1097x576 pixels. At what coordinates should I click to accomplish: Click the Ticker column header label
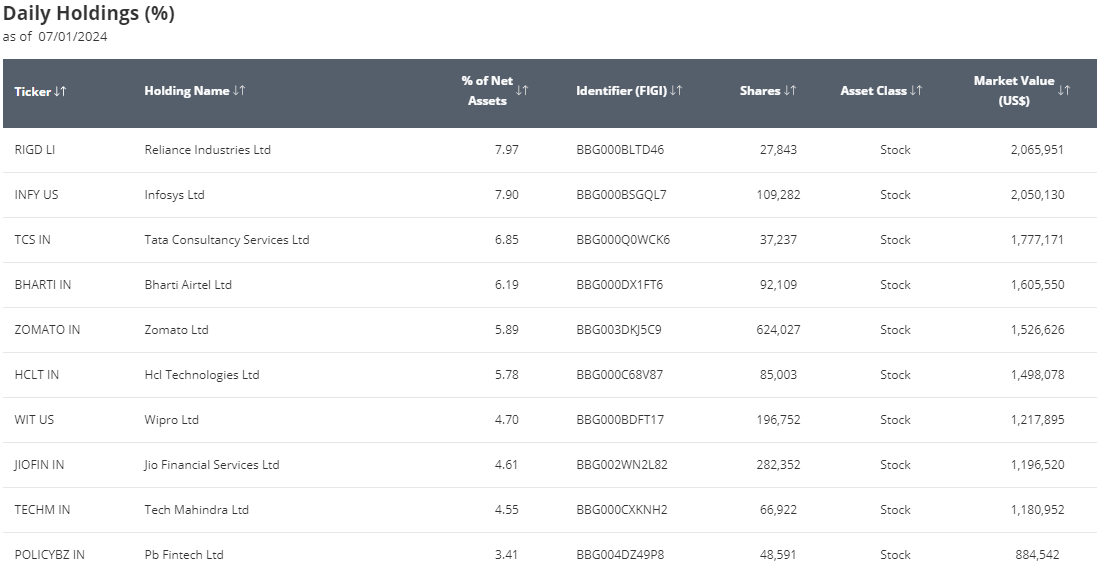[x=33, y=92]
